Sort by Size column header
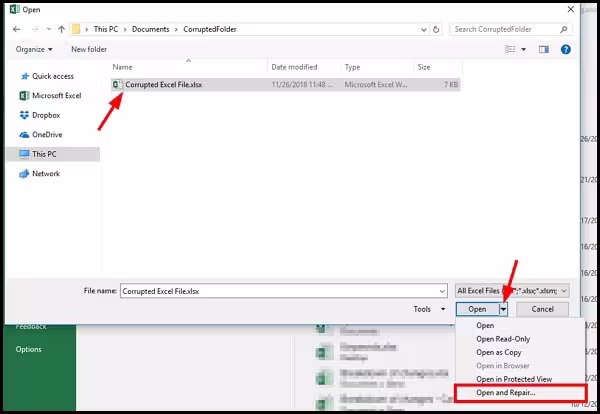Screen dimensions: 600x414 [x=424, y=67]
